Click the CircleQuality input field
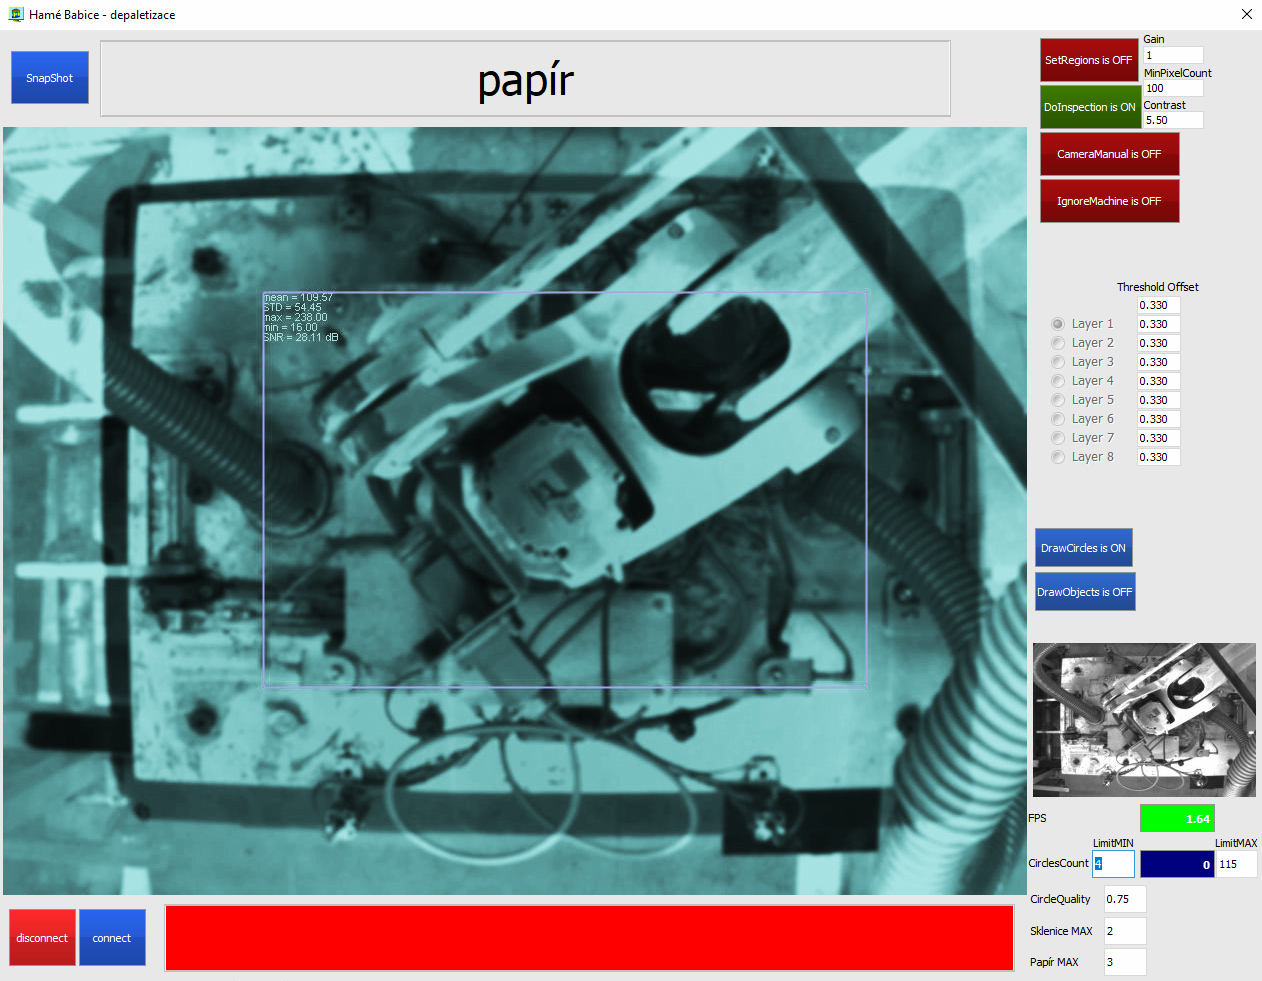 click(1124, 899)
